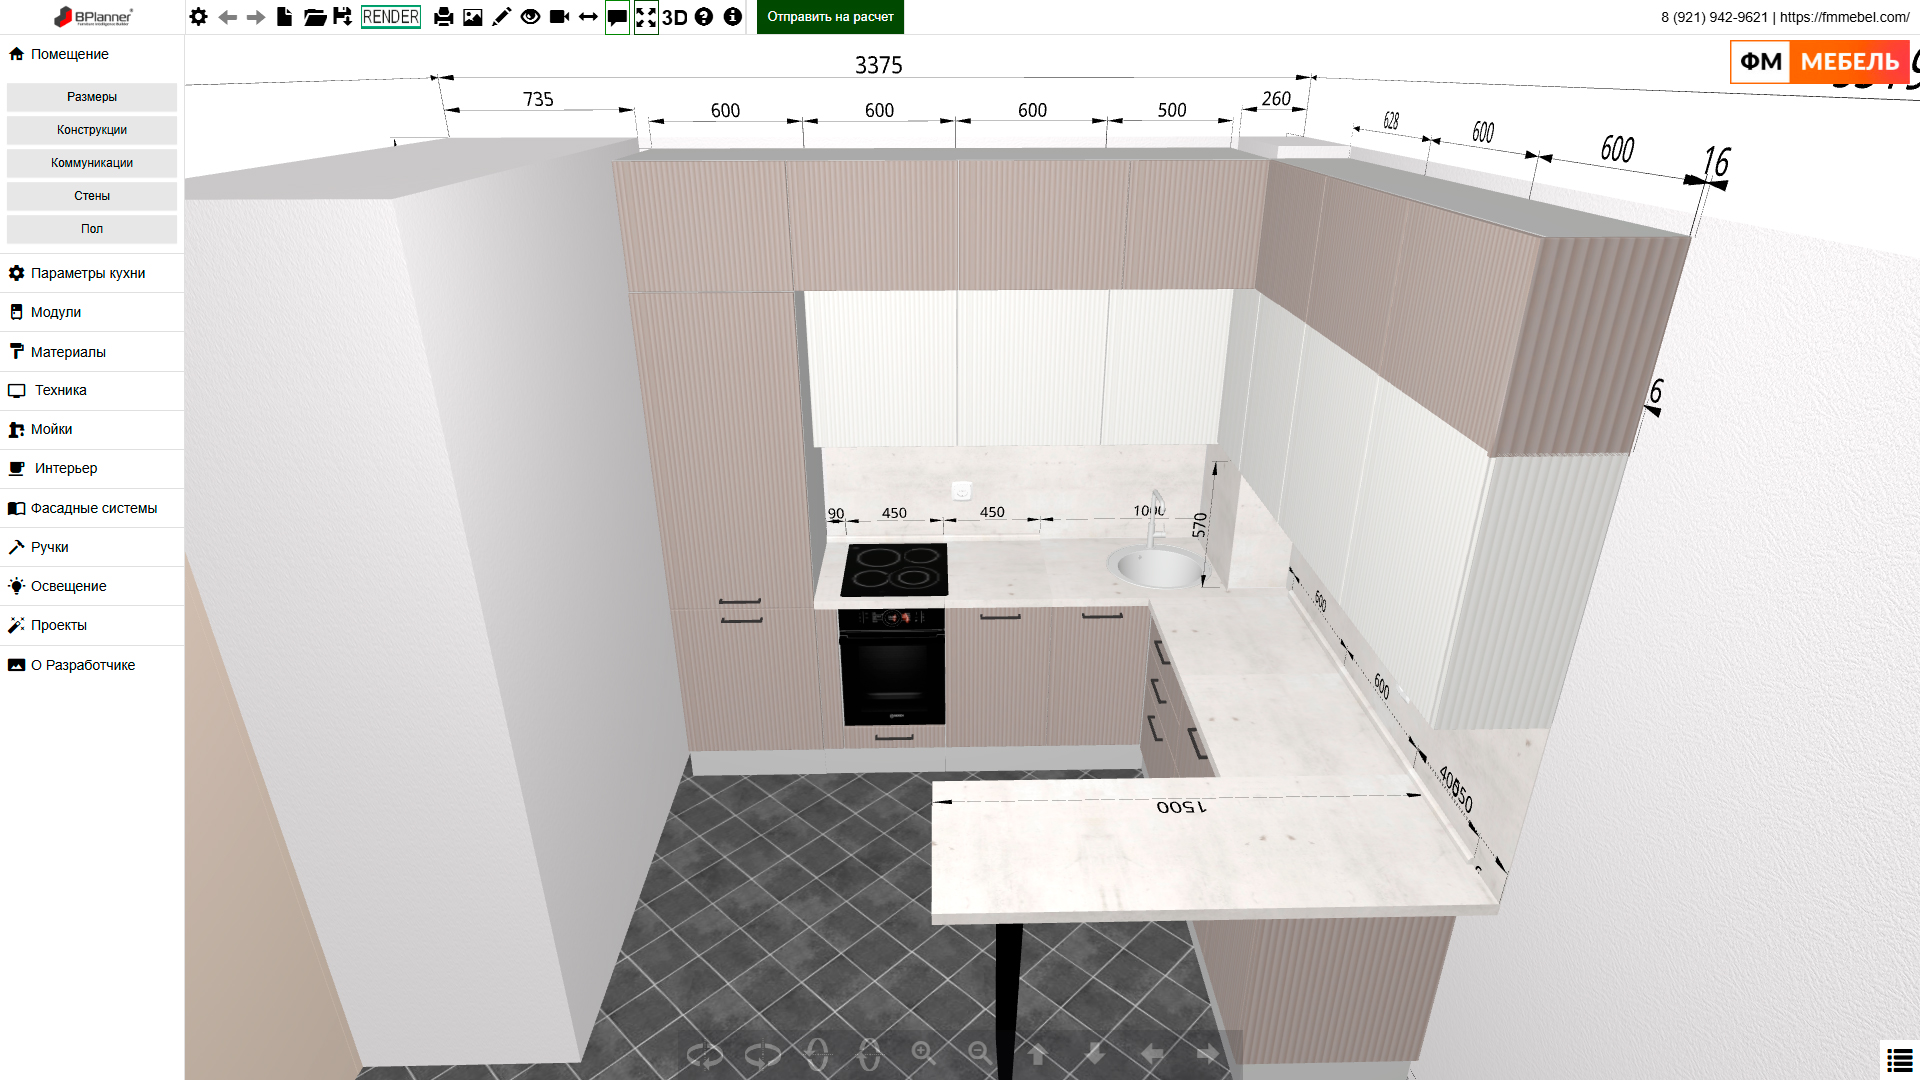Toggle the 3D view mode
The height and width of the screenshot is (1080, 1920).
tap(675, 17)
